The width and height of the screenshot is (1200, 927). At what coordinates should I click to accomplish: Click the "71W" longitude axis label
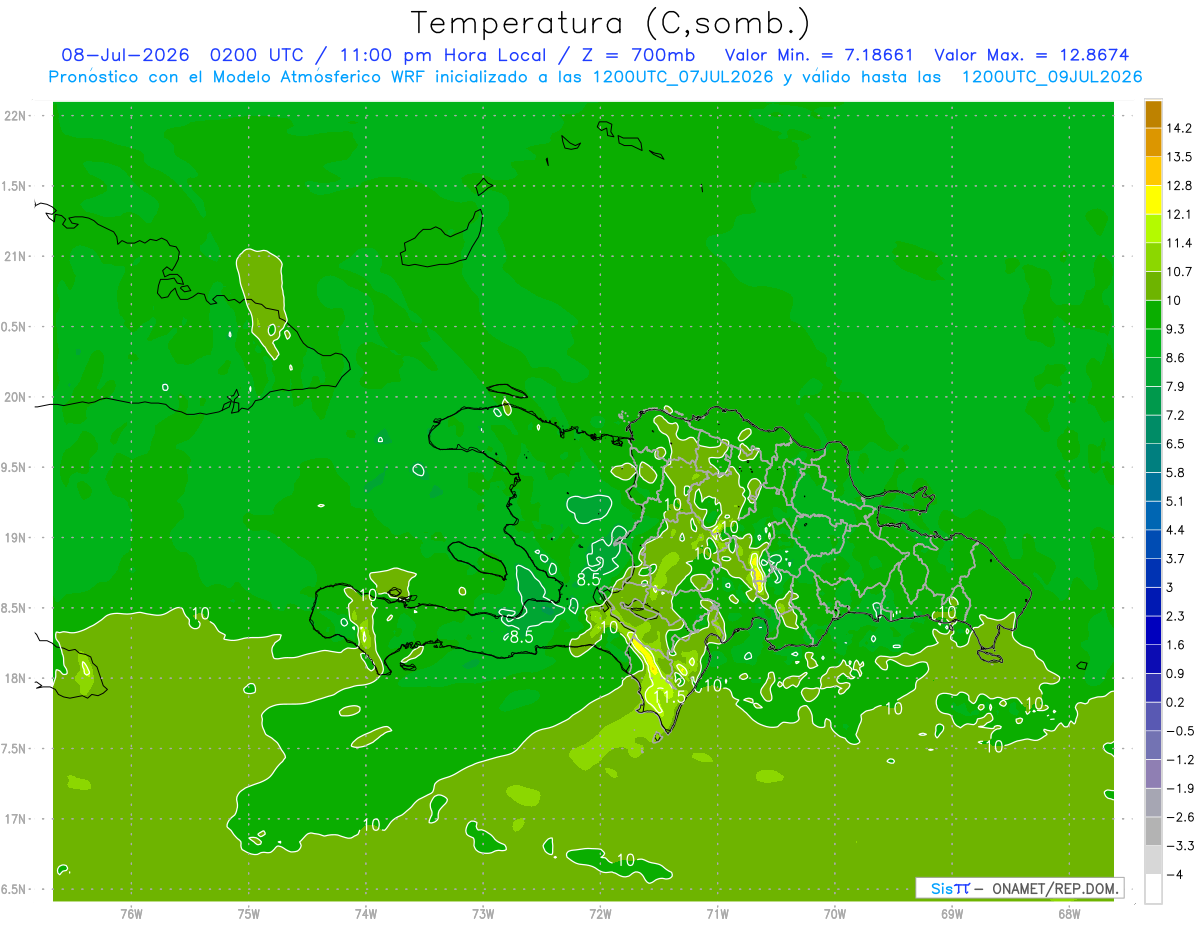click(717, 913)
